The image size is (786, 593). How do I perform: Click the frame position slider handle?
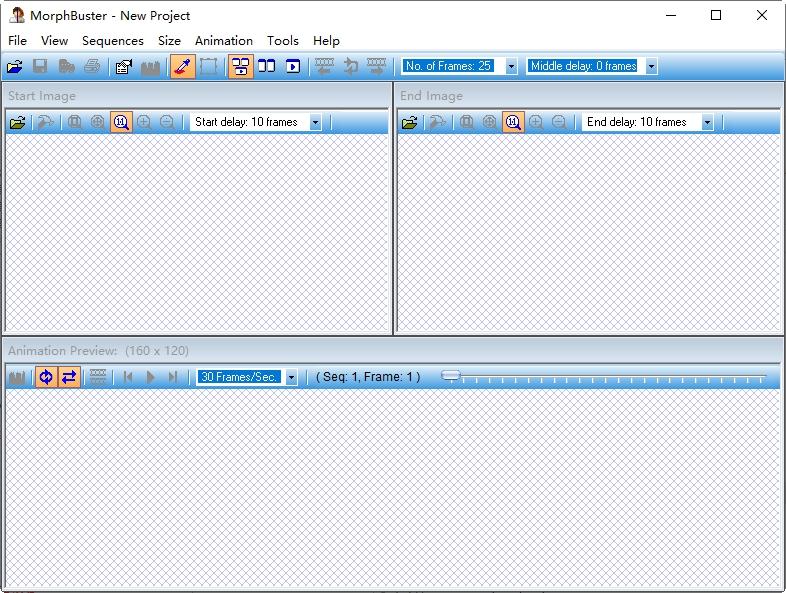pyautogui.click(x=450, y=375)
